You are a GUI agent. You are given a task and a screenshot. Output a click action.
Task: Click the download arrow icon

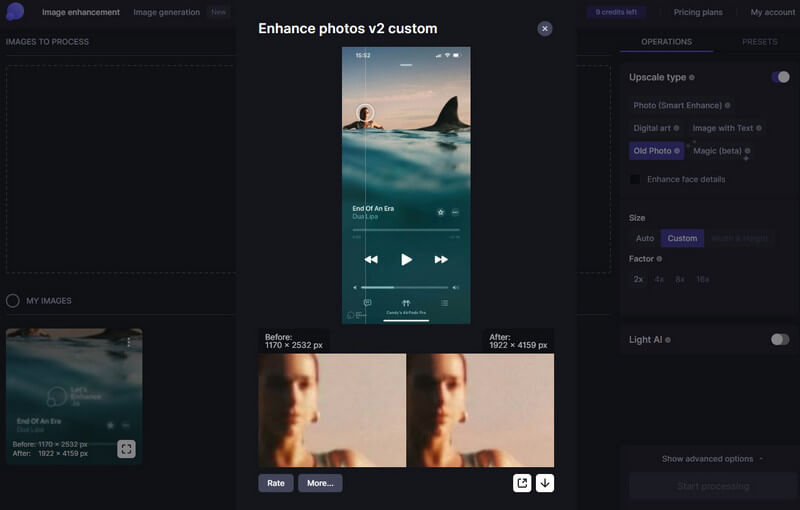(544, 483)
